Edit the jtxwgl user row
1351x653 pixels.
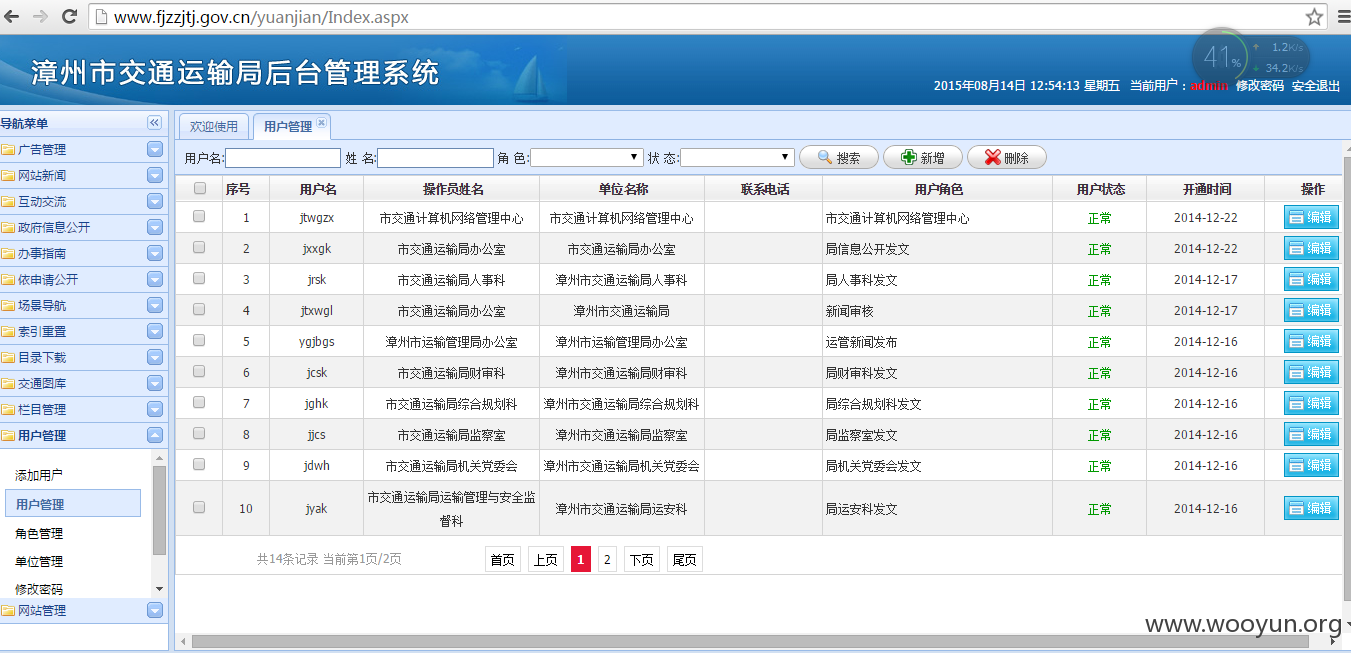pyautogui.click(x=1310, y=310)
